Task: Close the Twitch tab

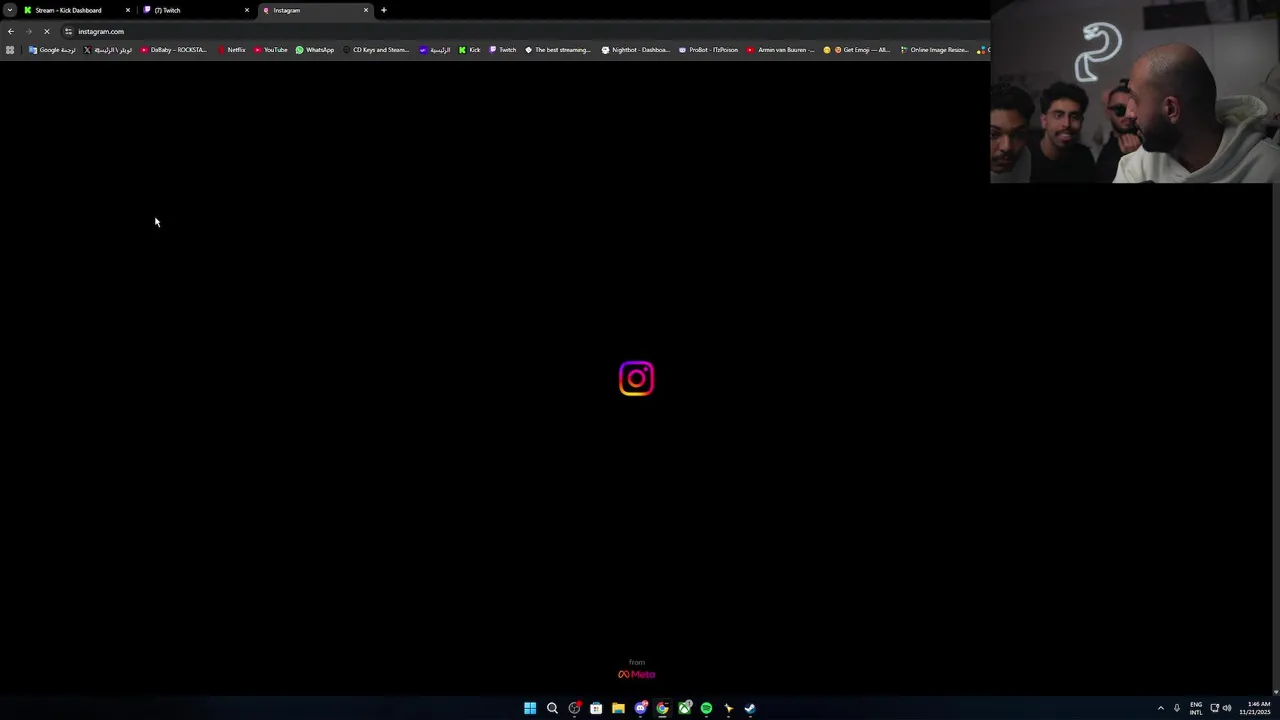Action: tap(247, 10)
